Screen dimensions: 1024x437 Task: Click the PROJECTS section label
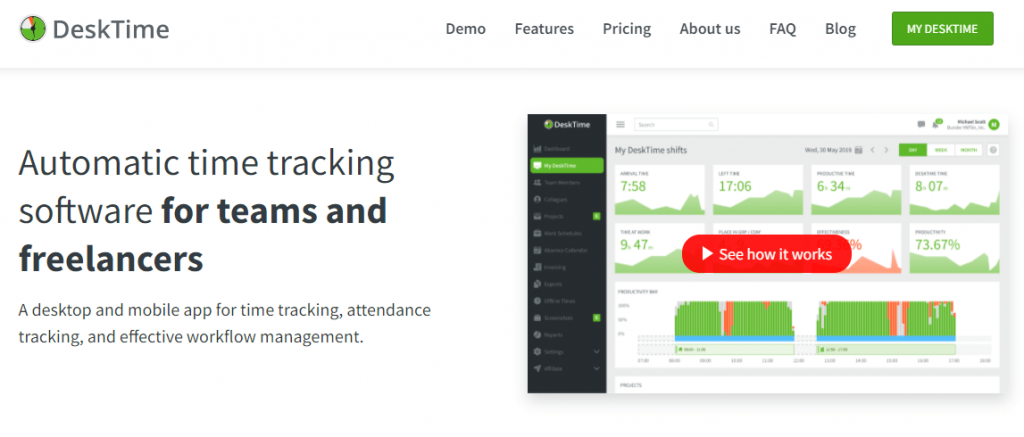click(630, 385)
